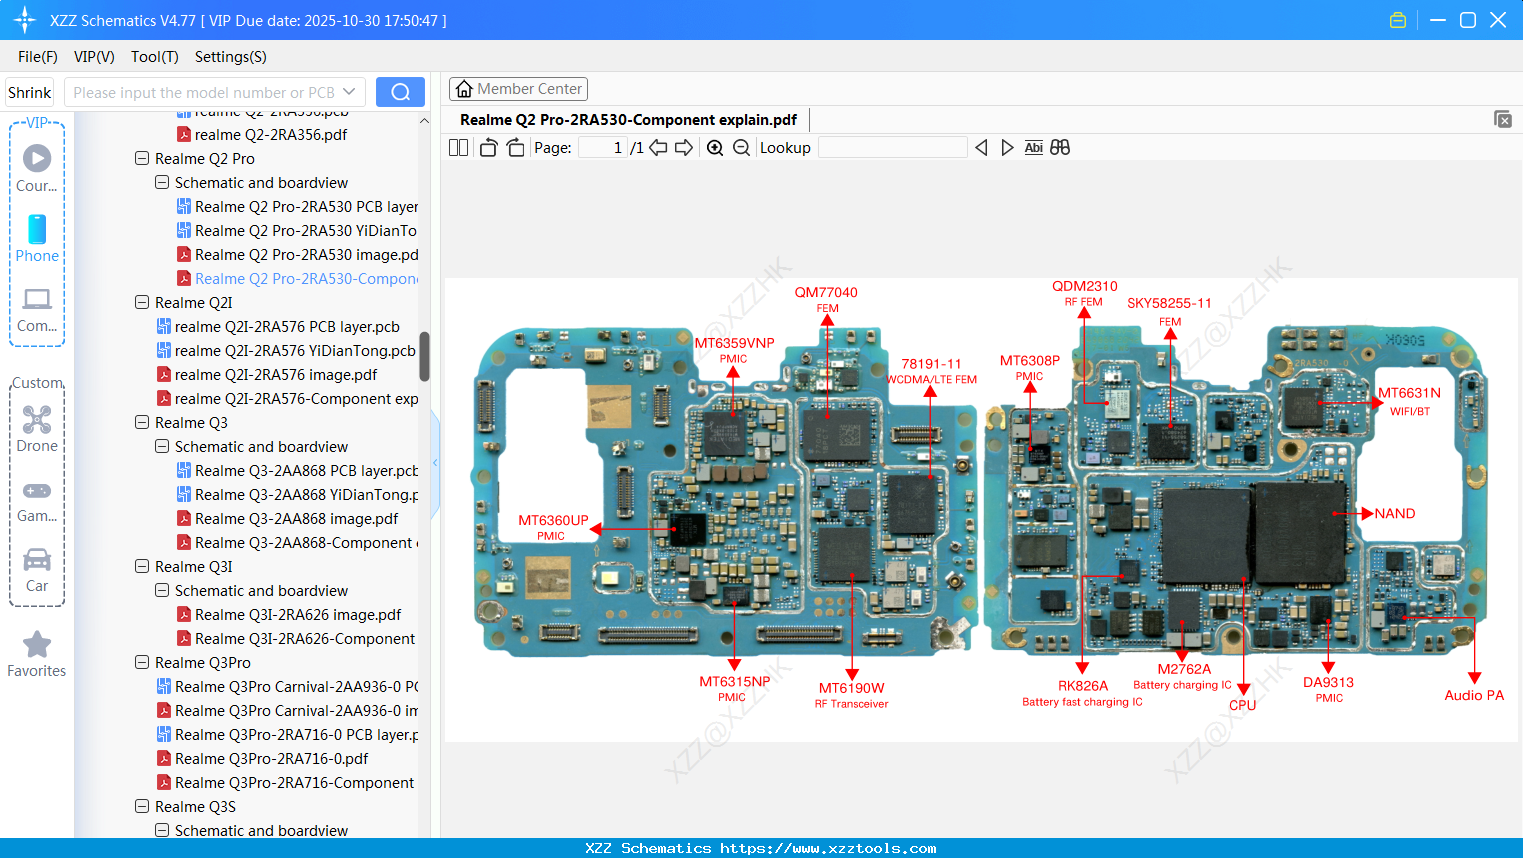Collapse the Realme Q3I folder

142,567
